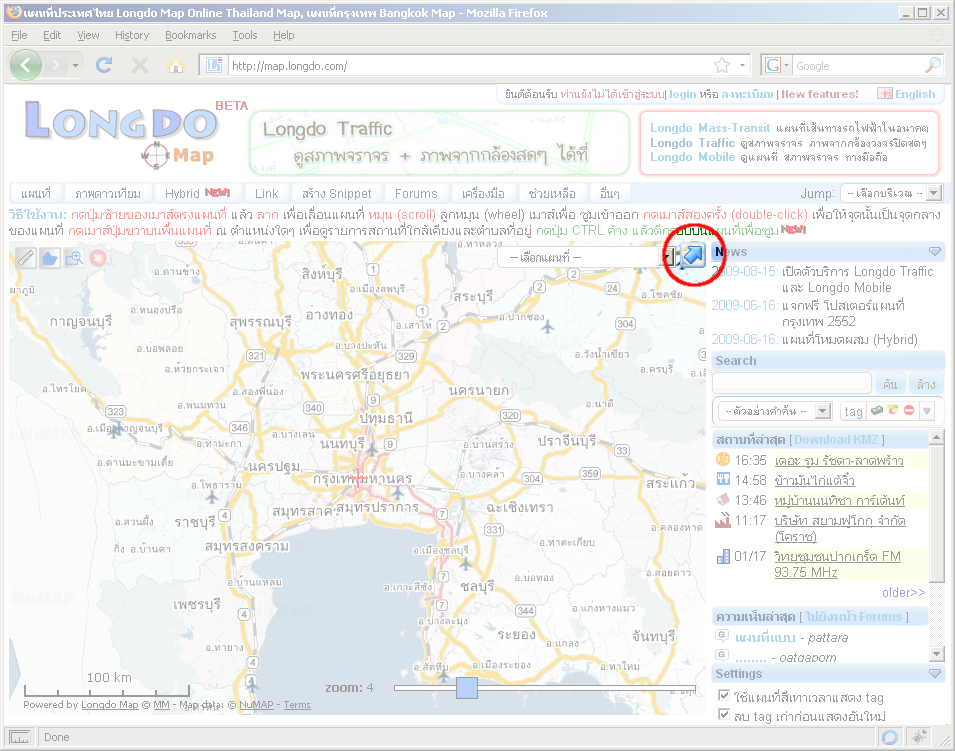Open the History menu
This screenshot has width=955, height=751.
point(132,35)
